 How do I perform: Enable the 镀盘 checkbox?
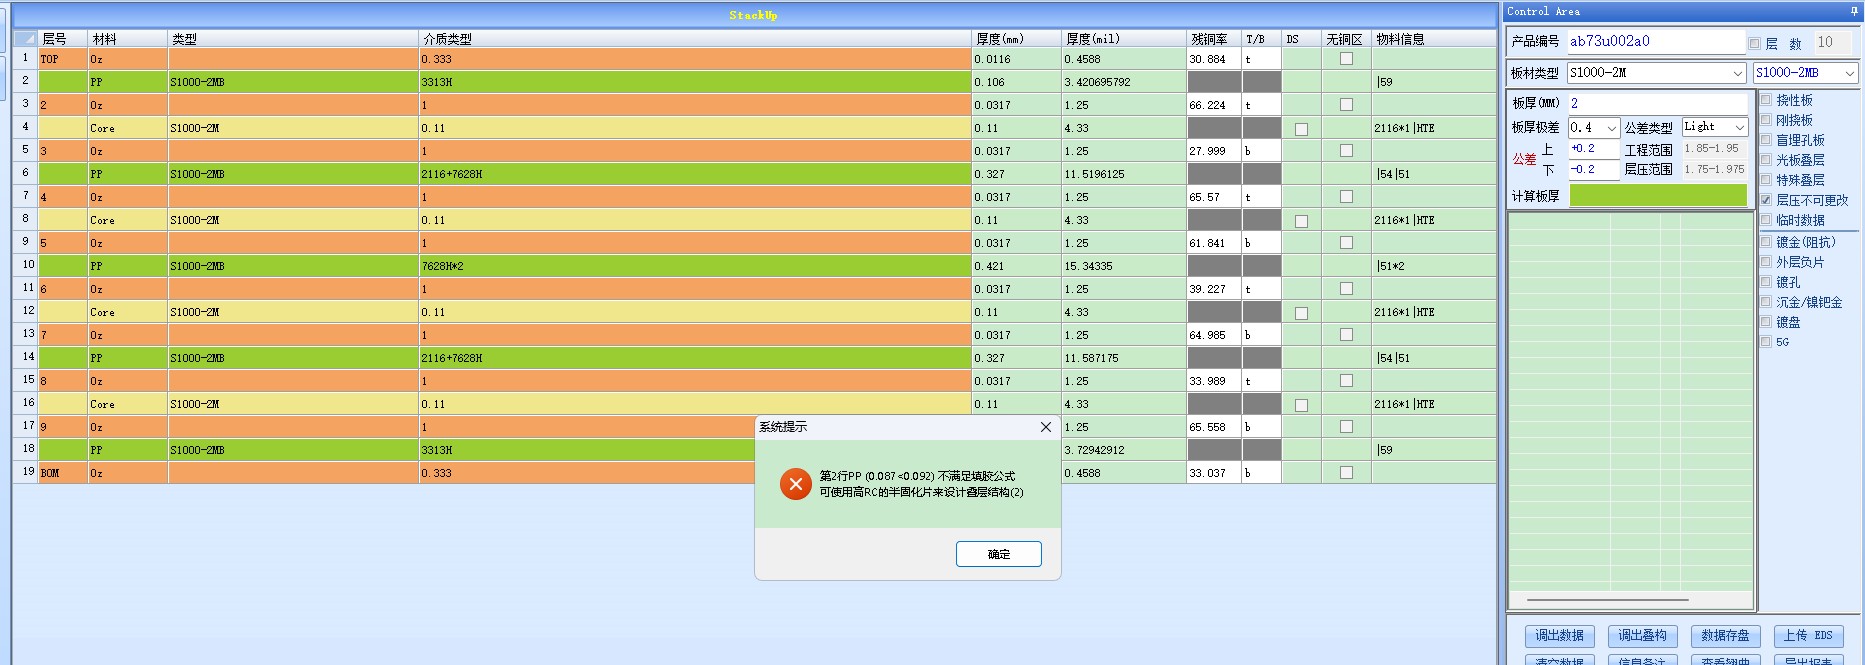click(x=1766, y=322)
